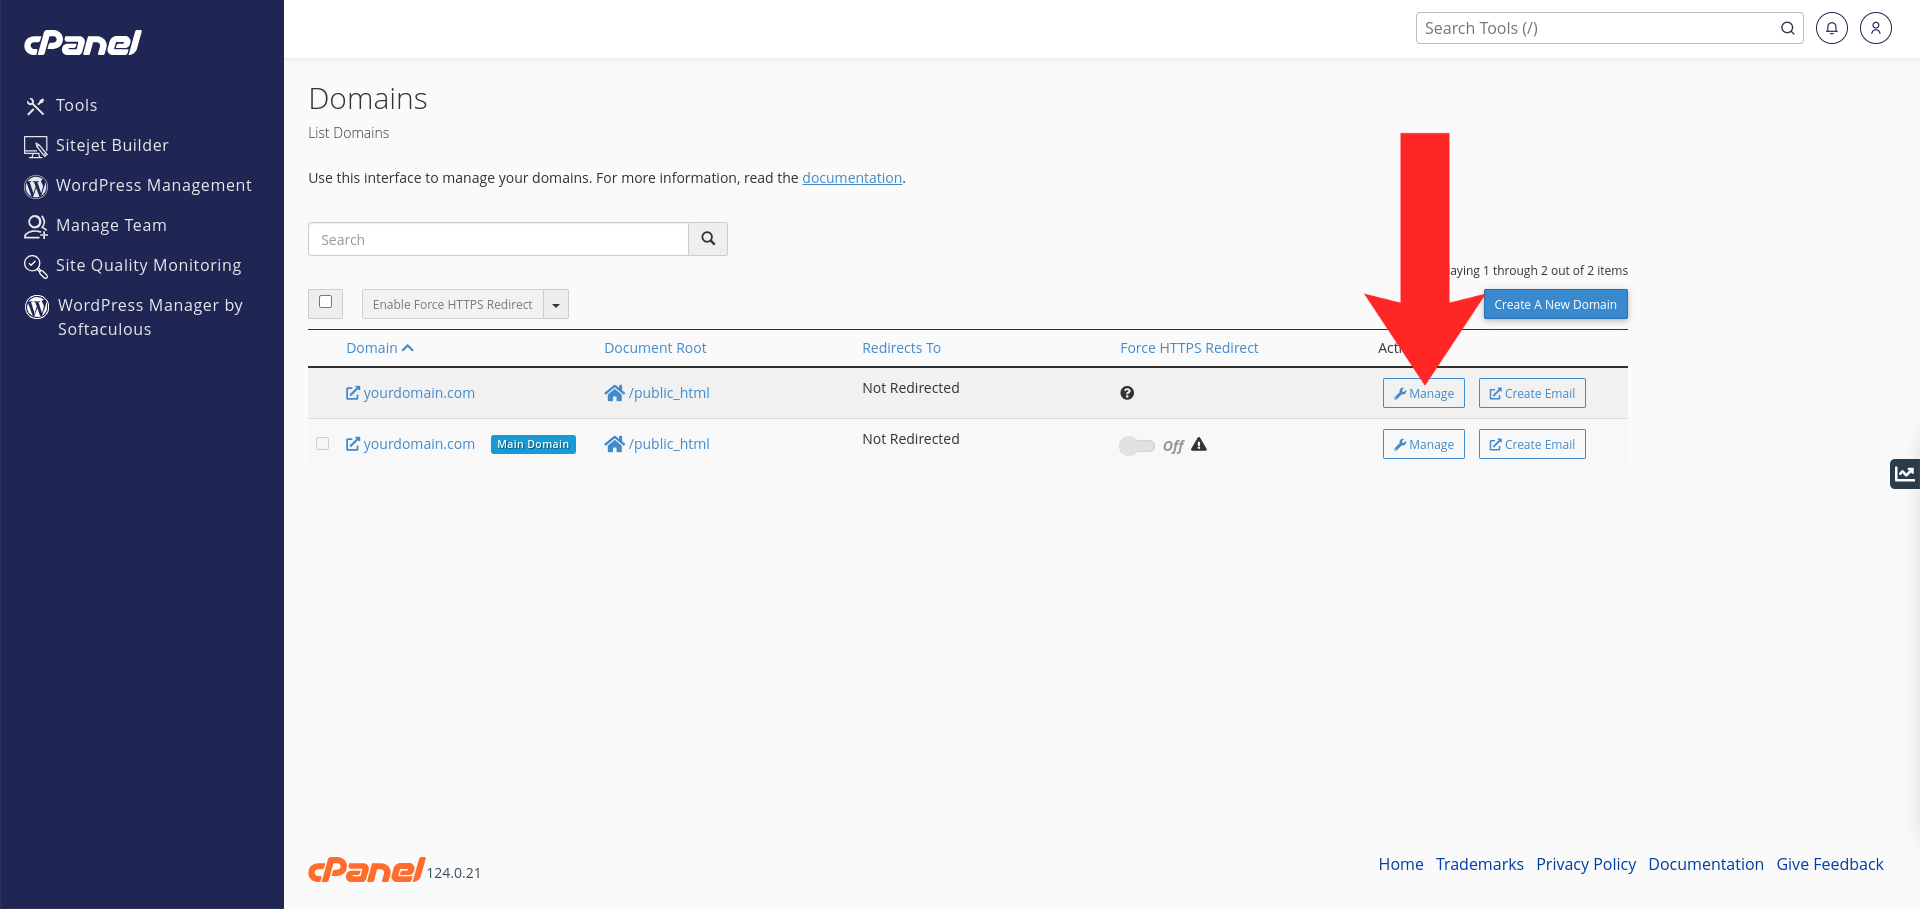Click the first row help question-mark icon
Screen dimensions: 1920x909
click(1127, 393)
